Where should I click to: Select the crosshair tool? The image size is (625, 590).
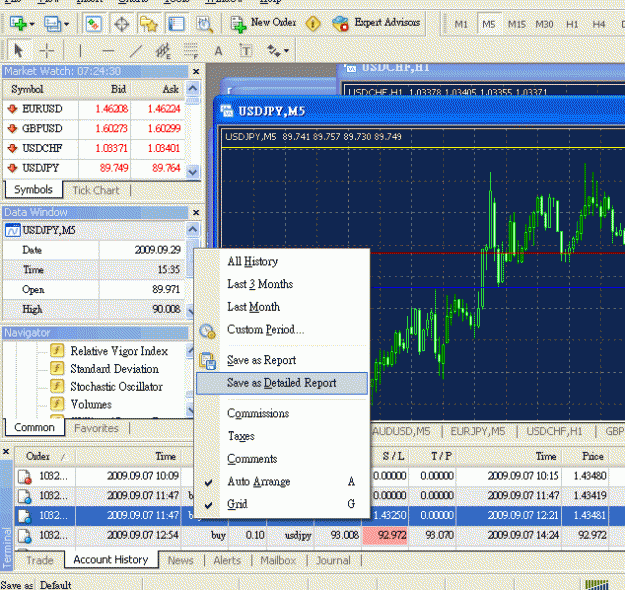47,51
